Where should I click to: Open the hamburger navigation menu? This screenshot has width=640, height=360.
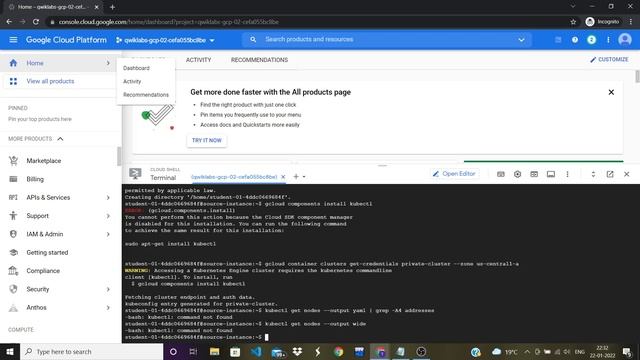click(13, 40)
